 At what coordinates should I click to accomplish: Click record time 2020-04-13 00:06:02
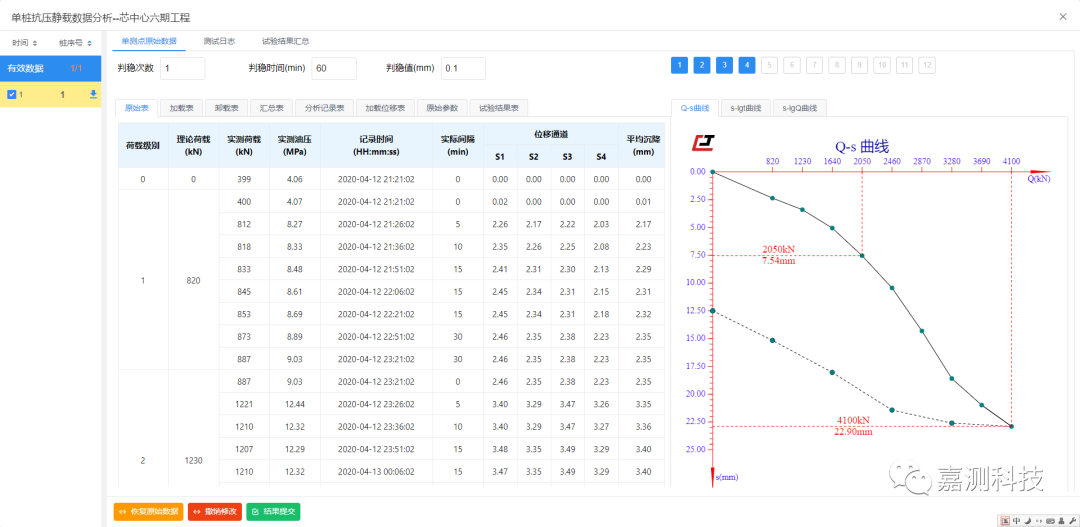[376, 471]
